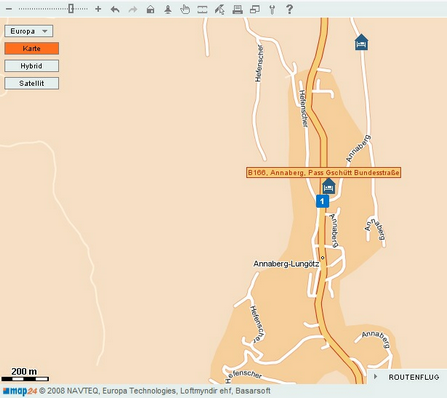Go to the home map view
Screen dimensions: 447x398
pyautogui.click(x=151, y=9)
